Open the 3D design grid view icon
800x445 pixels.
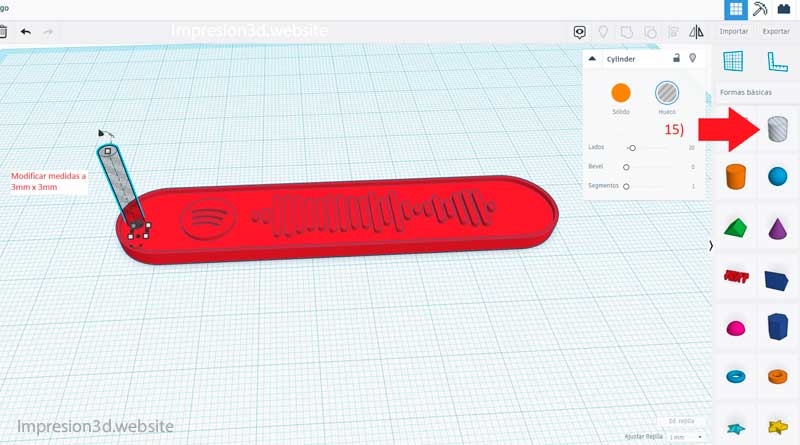click(736, 9)
